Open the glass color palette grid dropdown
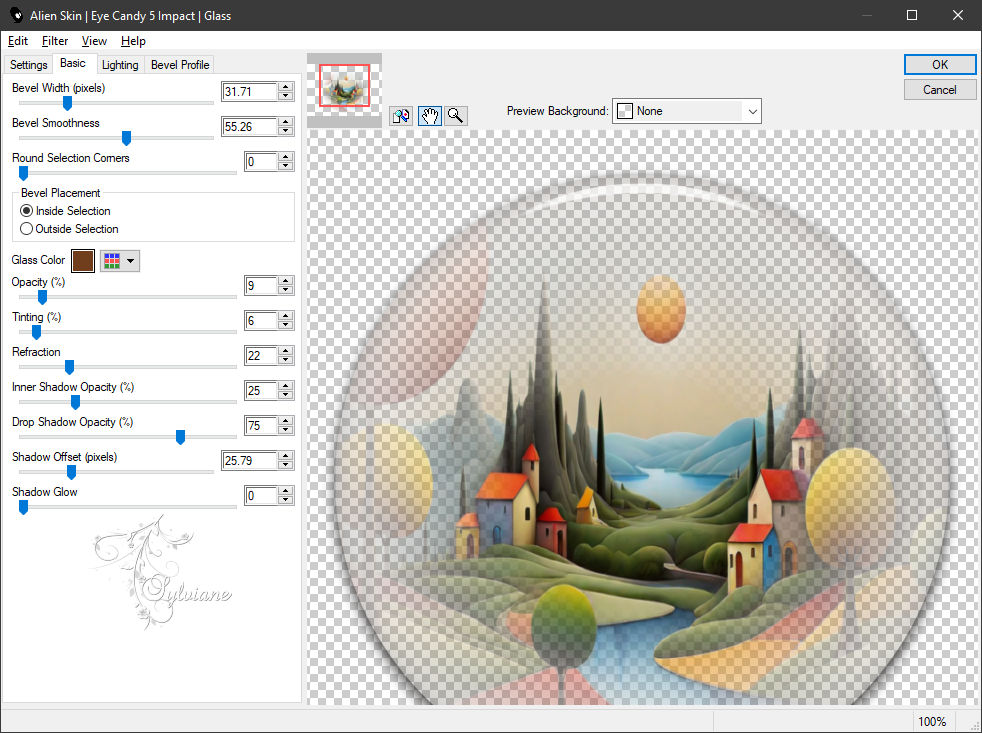 point(120,261)
